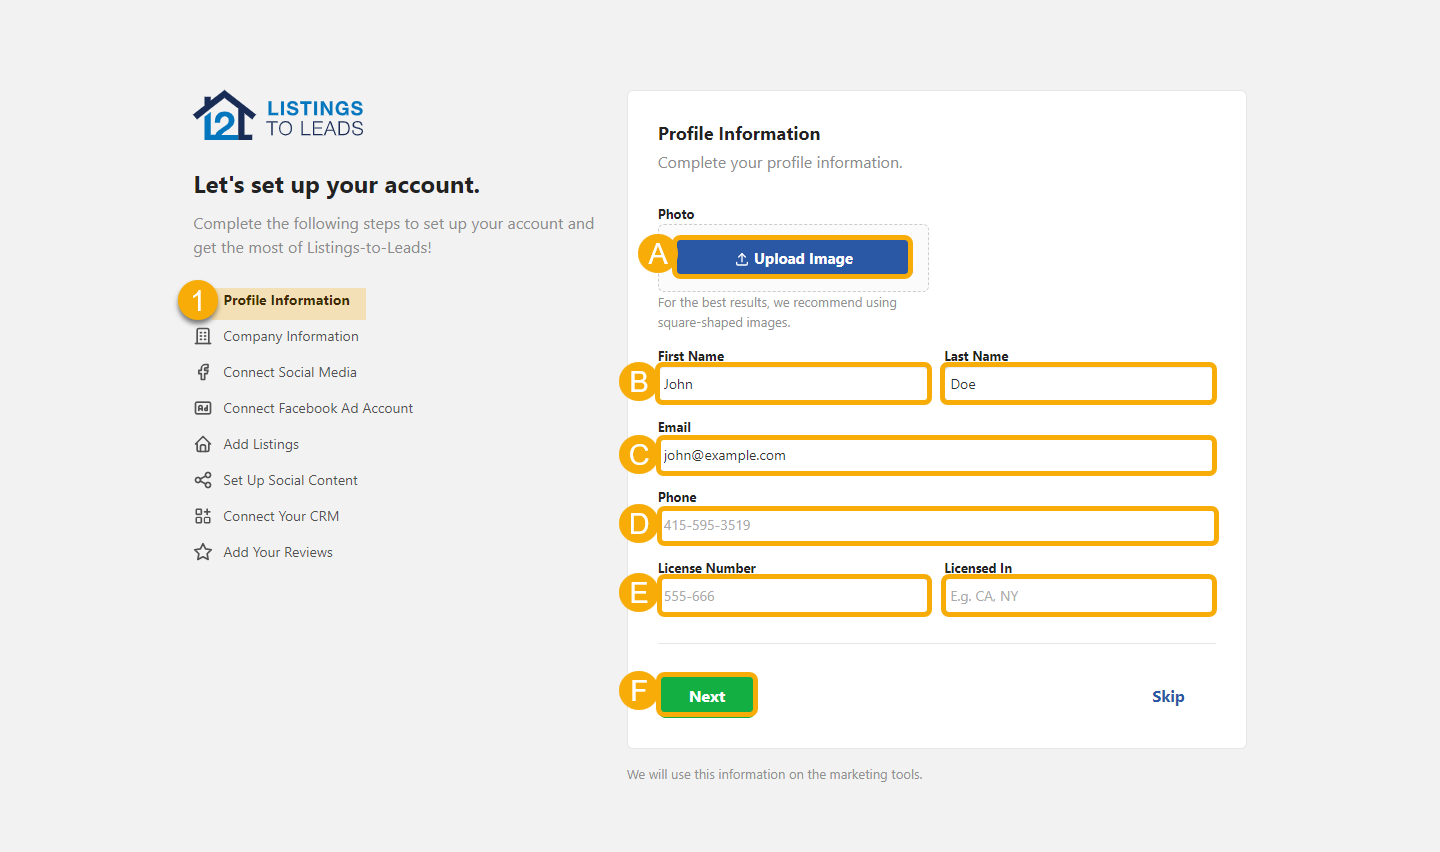1440x852 pixels.
Task: Click the Listings to Leads logo
Action: 277,114
